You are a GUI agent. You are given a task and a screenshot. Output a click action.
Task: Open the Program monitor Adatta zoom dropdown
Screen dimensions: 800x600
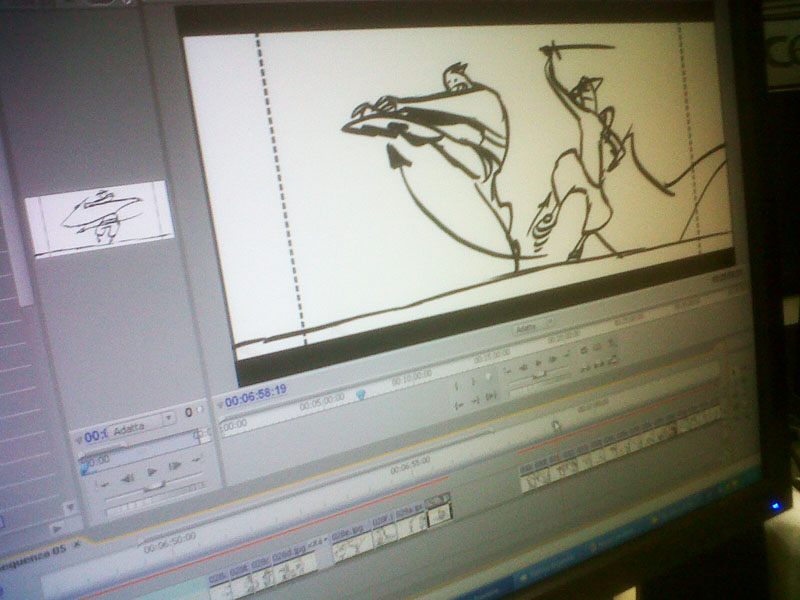(x=533, y=327)
